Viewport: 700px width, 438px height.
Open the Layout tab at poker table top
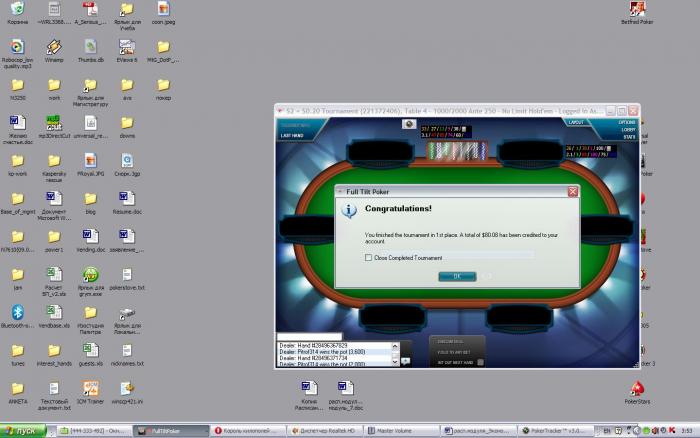click(x=575, y=122)
